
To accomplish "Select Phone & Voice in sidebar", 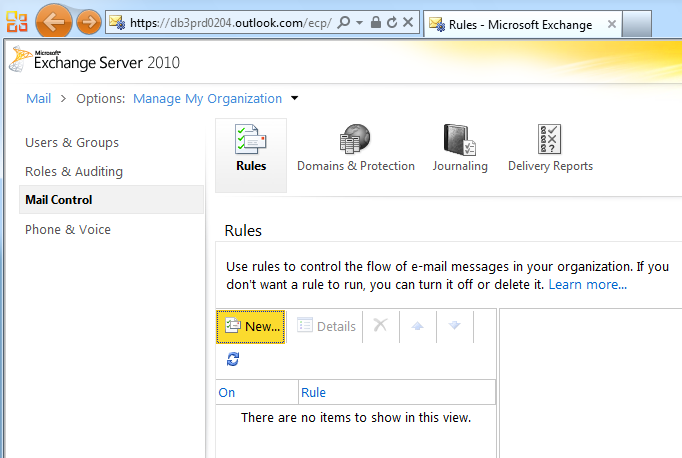I will 68,229.
